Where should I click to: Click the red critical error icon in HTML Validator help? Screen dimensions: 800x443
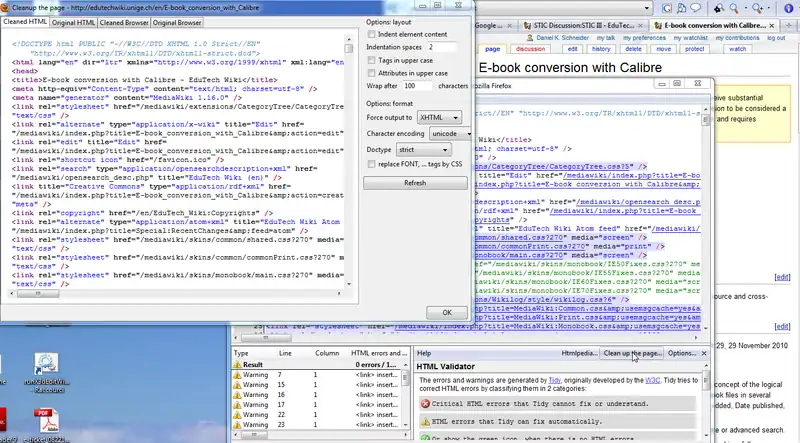[424, 402]
